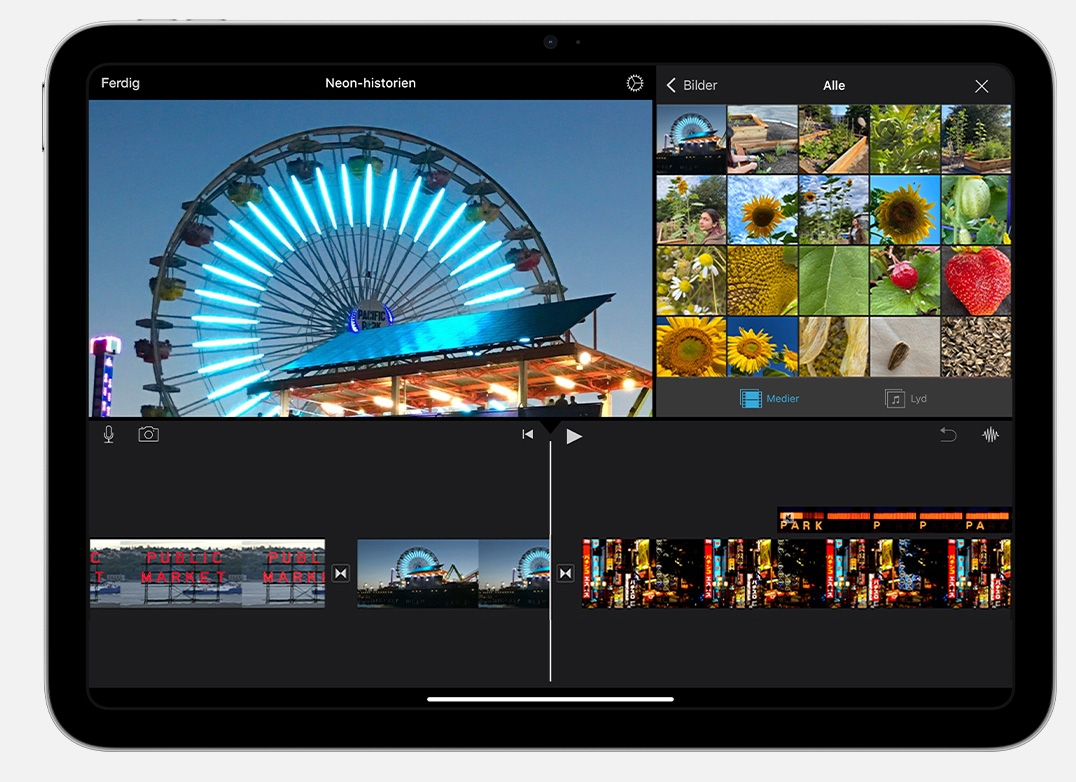The width and height of the screenshot is (1076, 782).
Task: Choose pile of sunflower seeds photo
Action: click(x=976, y=346)
